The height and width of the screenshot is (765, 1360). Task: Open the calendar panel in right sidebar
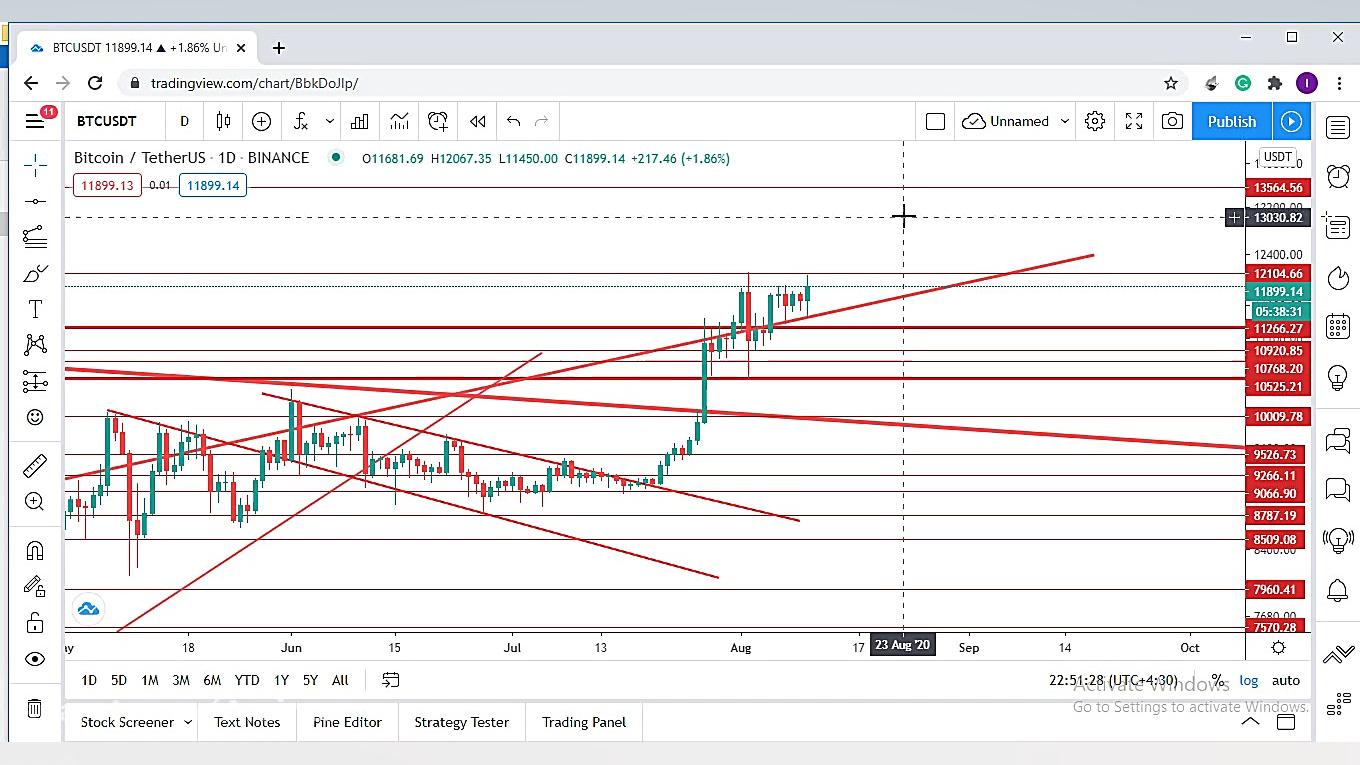coord(1338,327)
